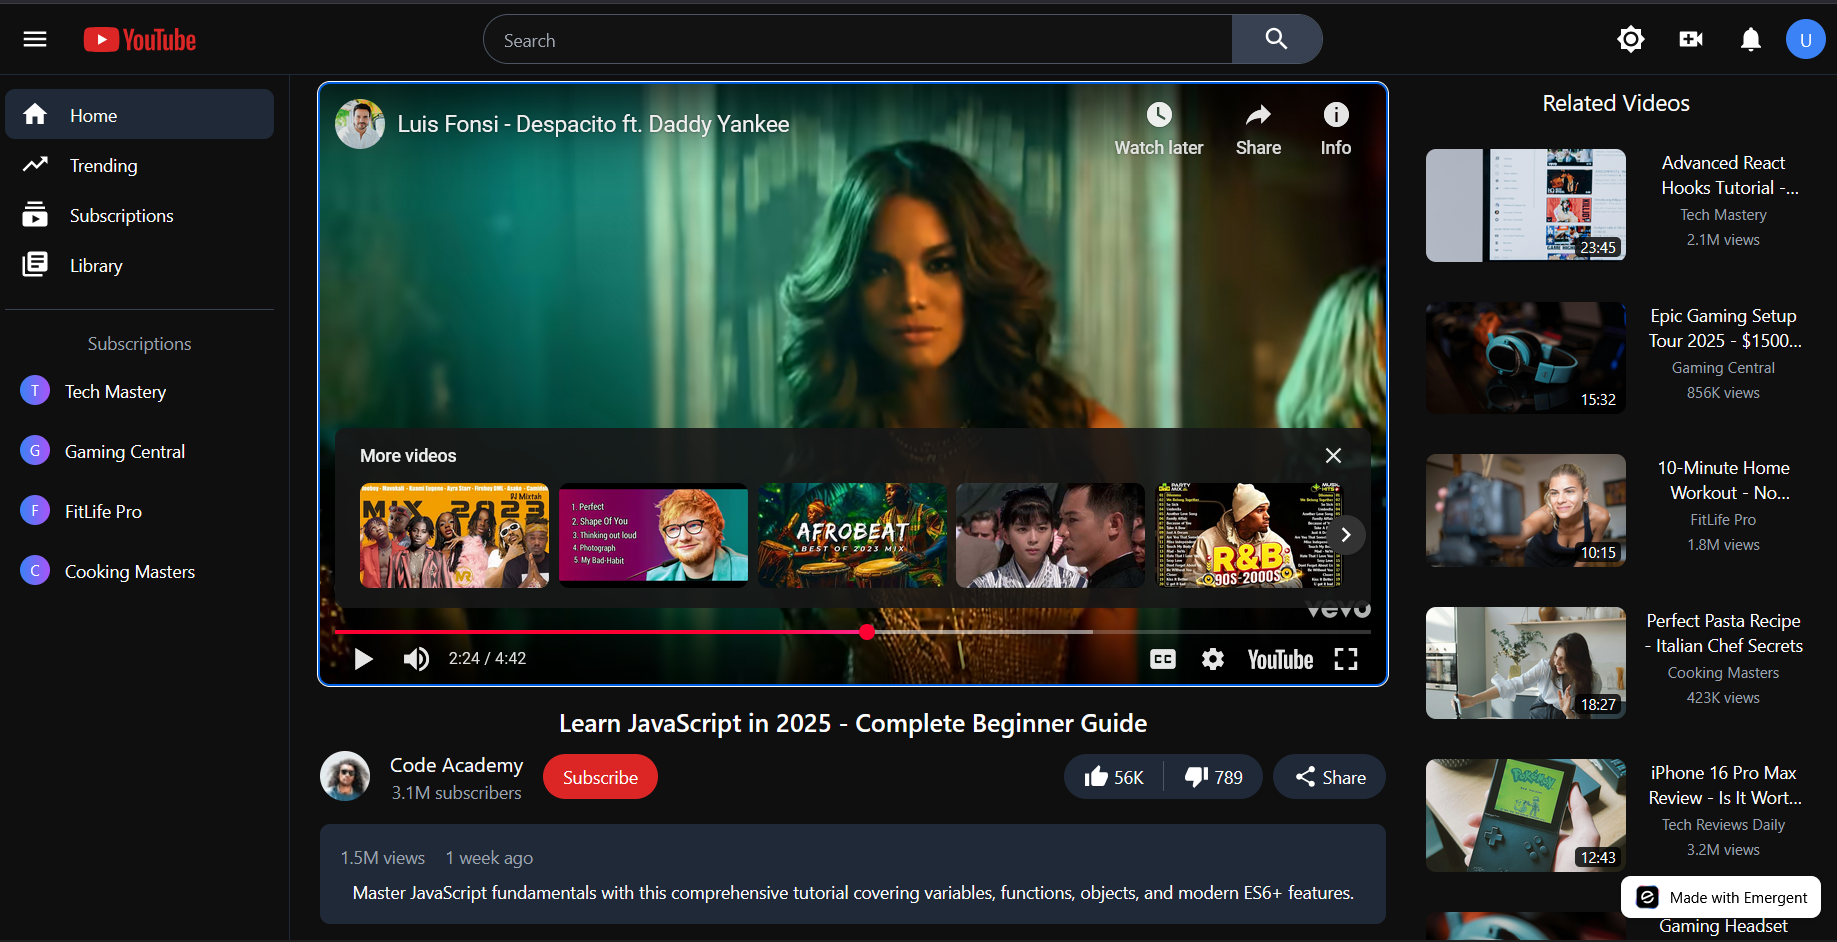Open the Ed Sheeran Perfect thumbnail
Screen dimensions: 1837x942
click(x=653, y=535)
